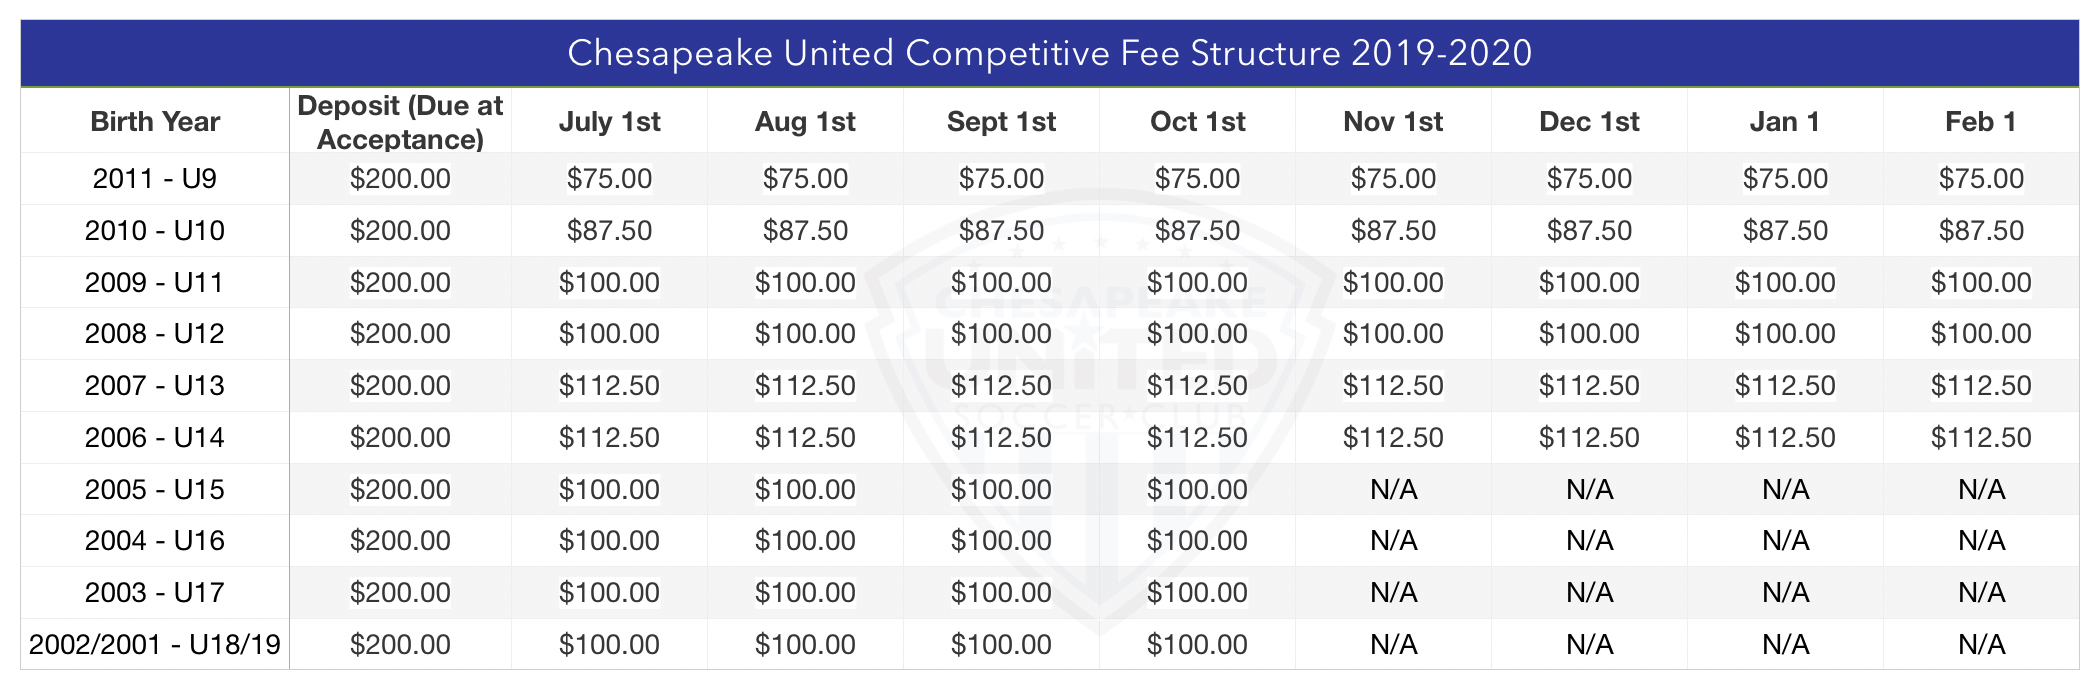Select the 2007 - U13 row label
Image resolution: width=2098 pixels, height=692 pixels.
[x=155, y=386]
